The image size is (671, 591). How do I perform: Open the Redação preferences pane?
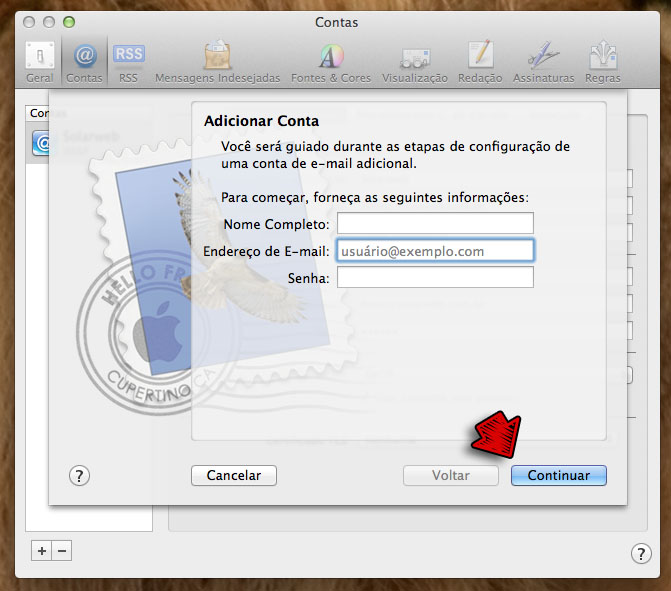click(x=480, y=62)
